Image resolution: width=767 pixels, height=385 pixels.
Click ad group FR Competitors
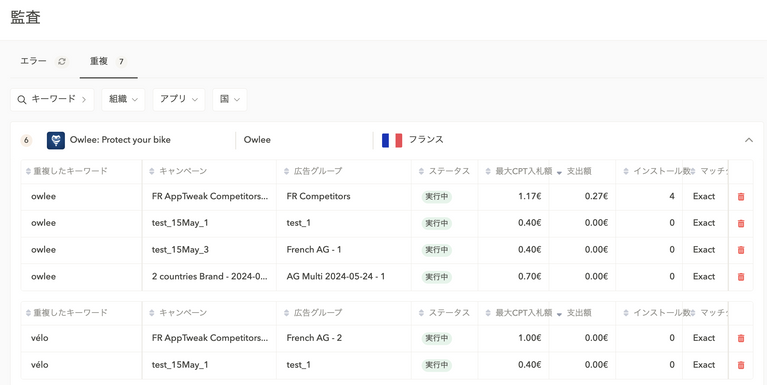pyautogui.click(x=318, y=196)
